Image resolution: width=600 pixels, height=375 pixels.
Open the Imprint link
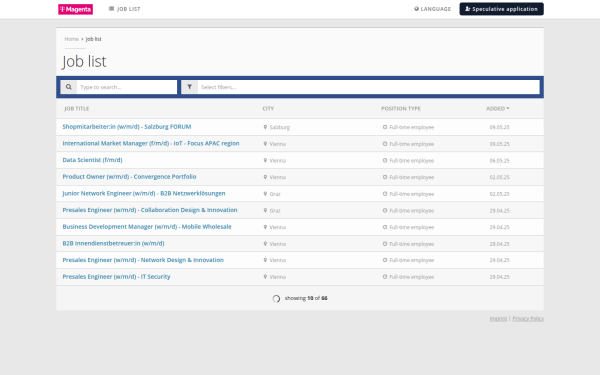coord(498,318)
